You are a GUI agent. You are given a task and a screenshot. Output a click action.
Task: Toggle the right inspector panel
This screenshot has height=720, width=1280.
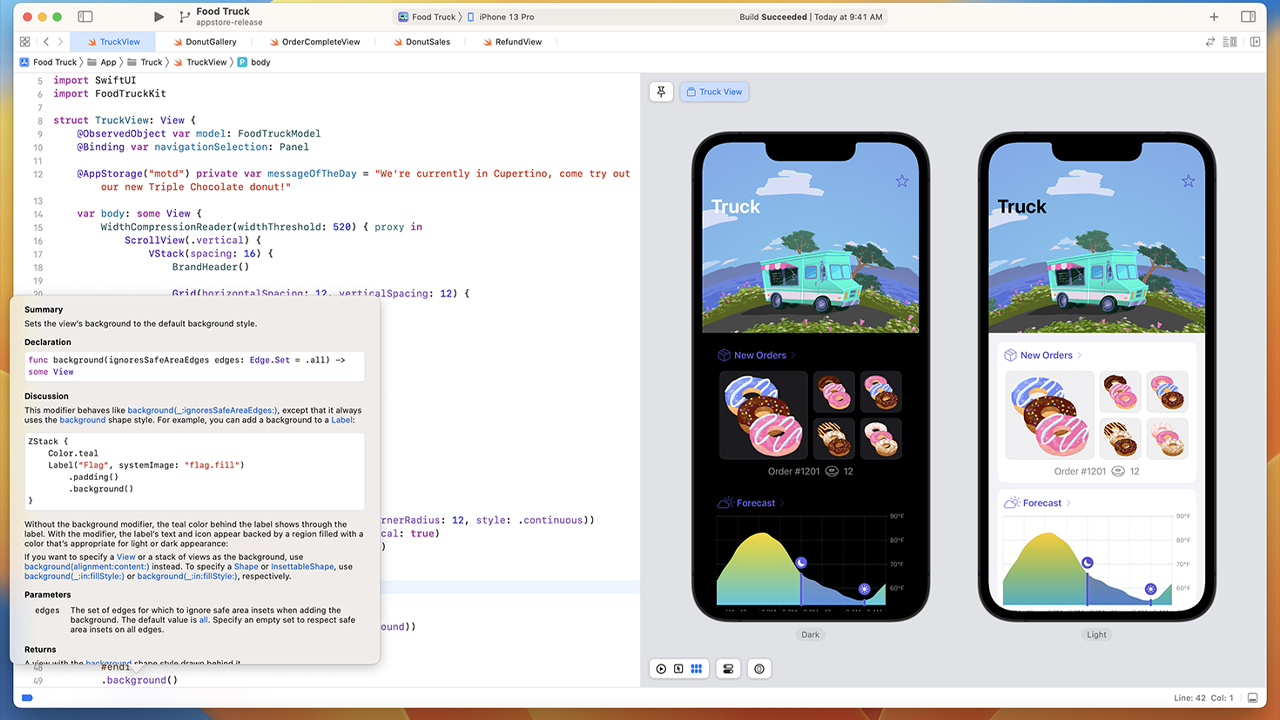pyautogui.click(x=1249, y=16)
